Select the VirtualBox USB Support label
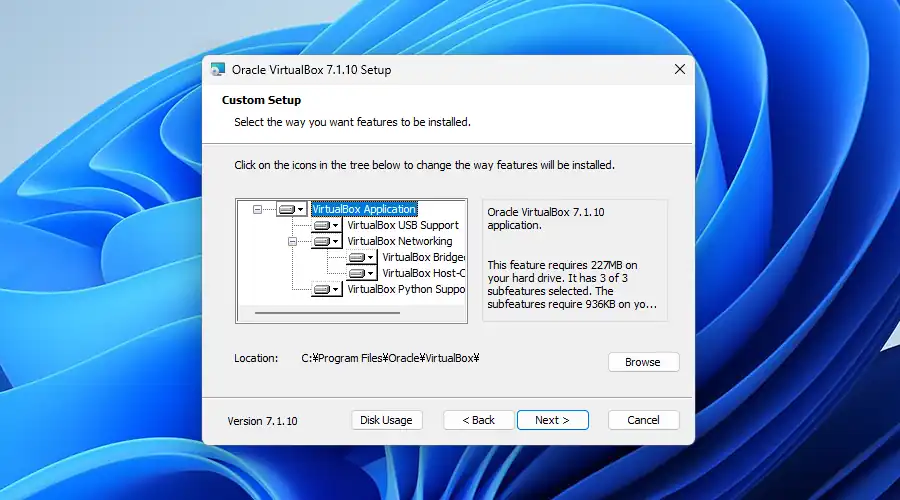This screenshot has width=900, height=500. pos(402,226)
